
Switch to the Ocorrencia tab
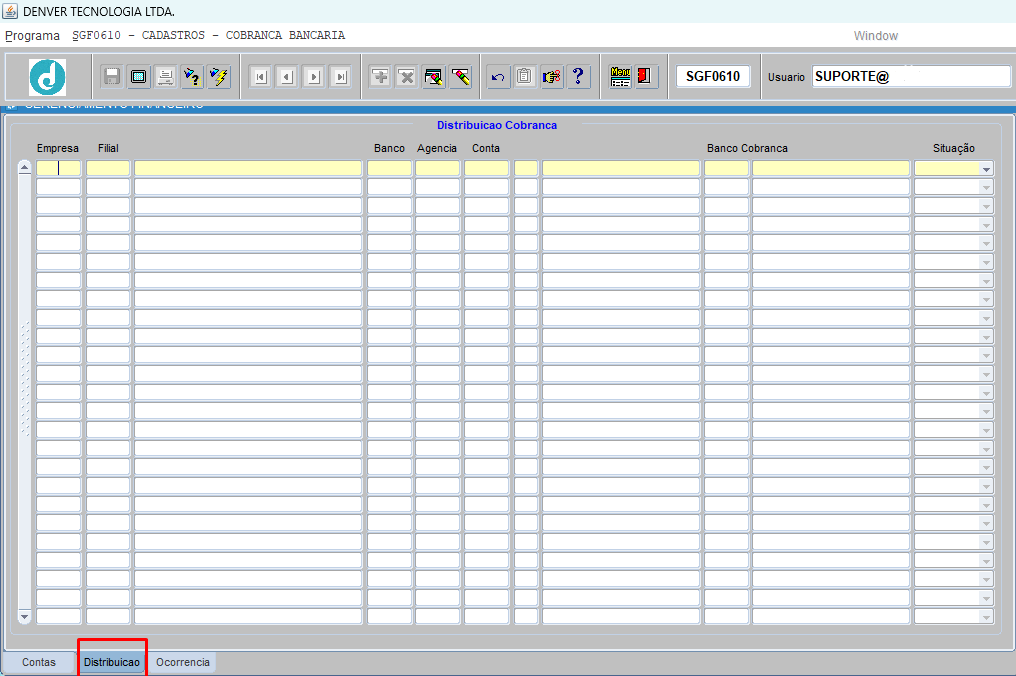point(183,663)
